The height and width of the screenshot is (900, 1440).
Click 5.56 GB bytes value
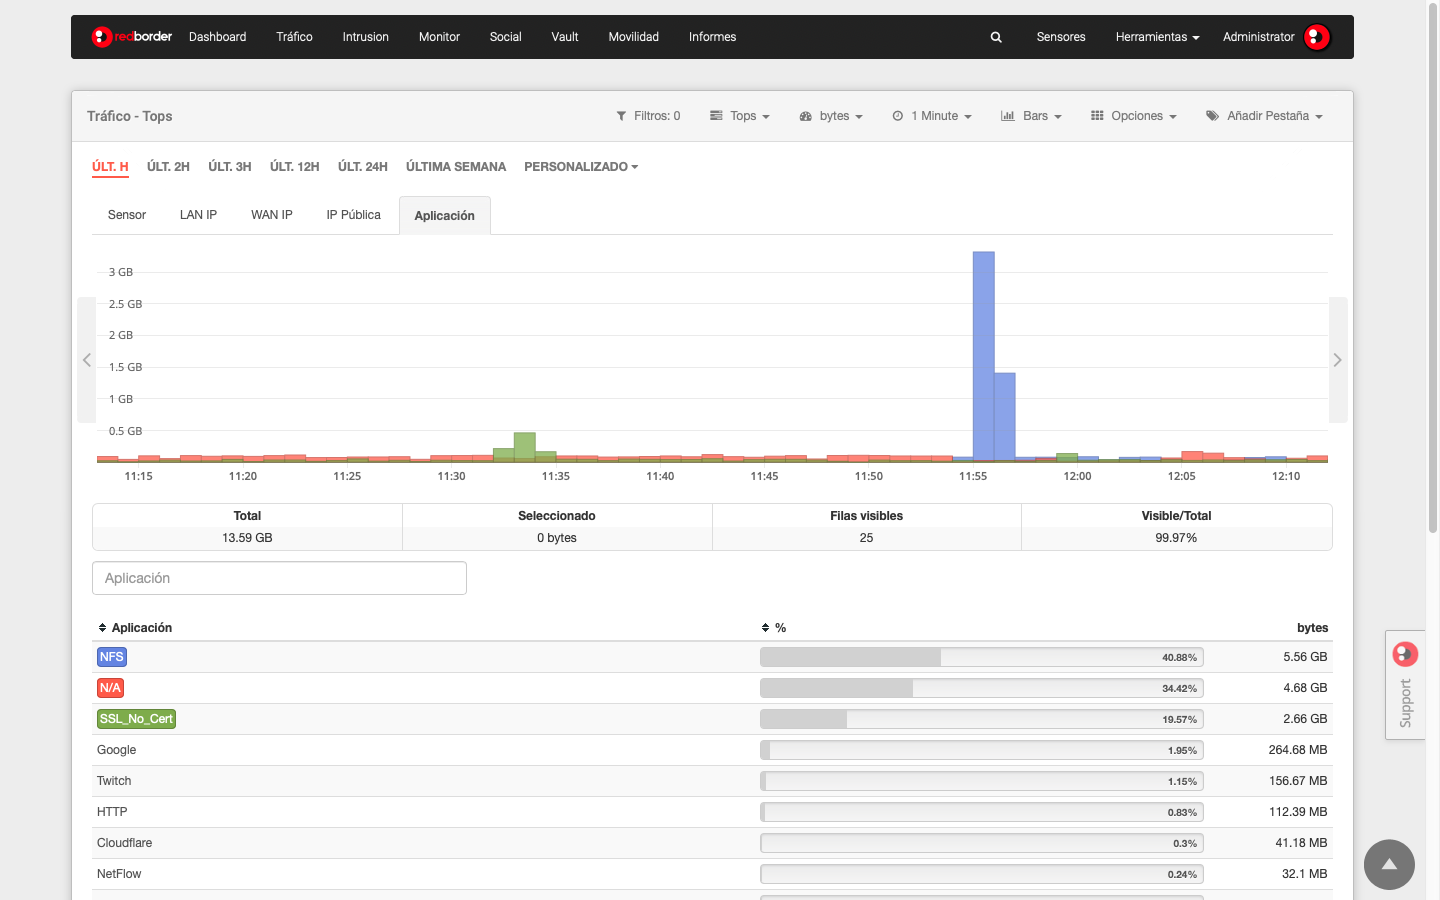point(1305,657)
